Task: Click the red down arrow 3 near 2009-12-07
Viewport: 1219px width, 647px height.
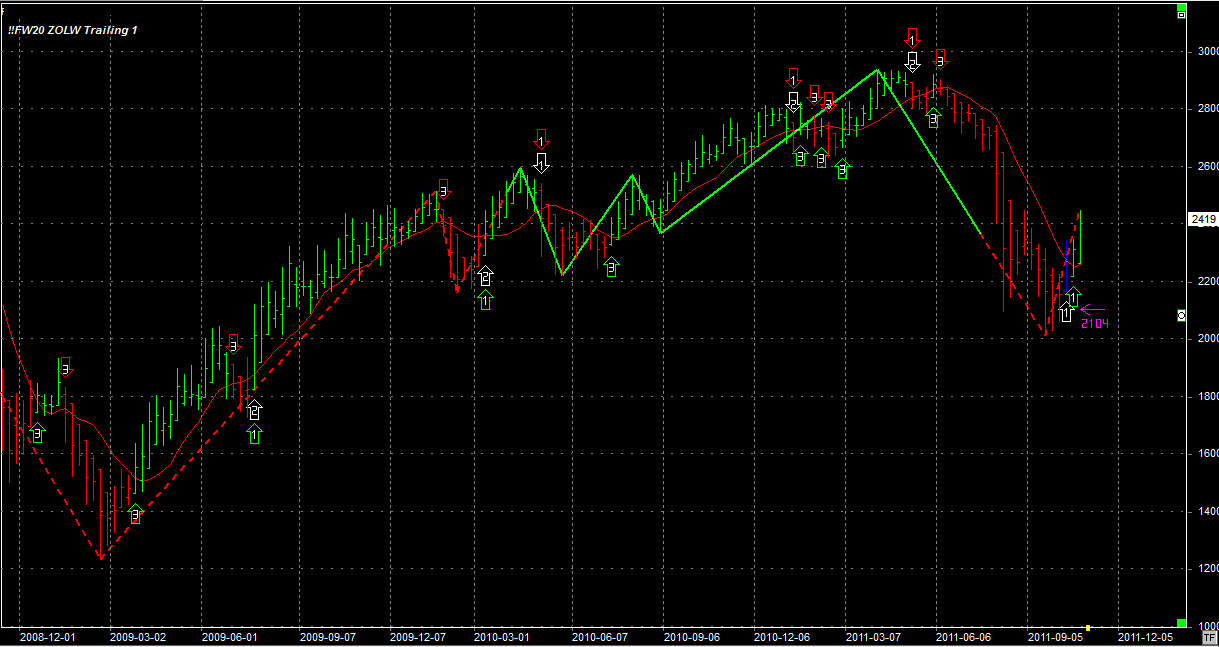Action: coord(443,188)
